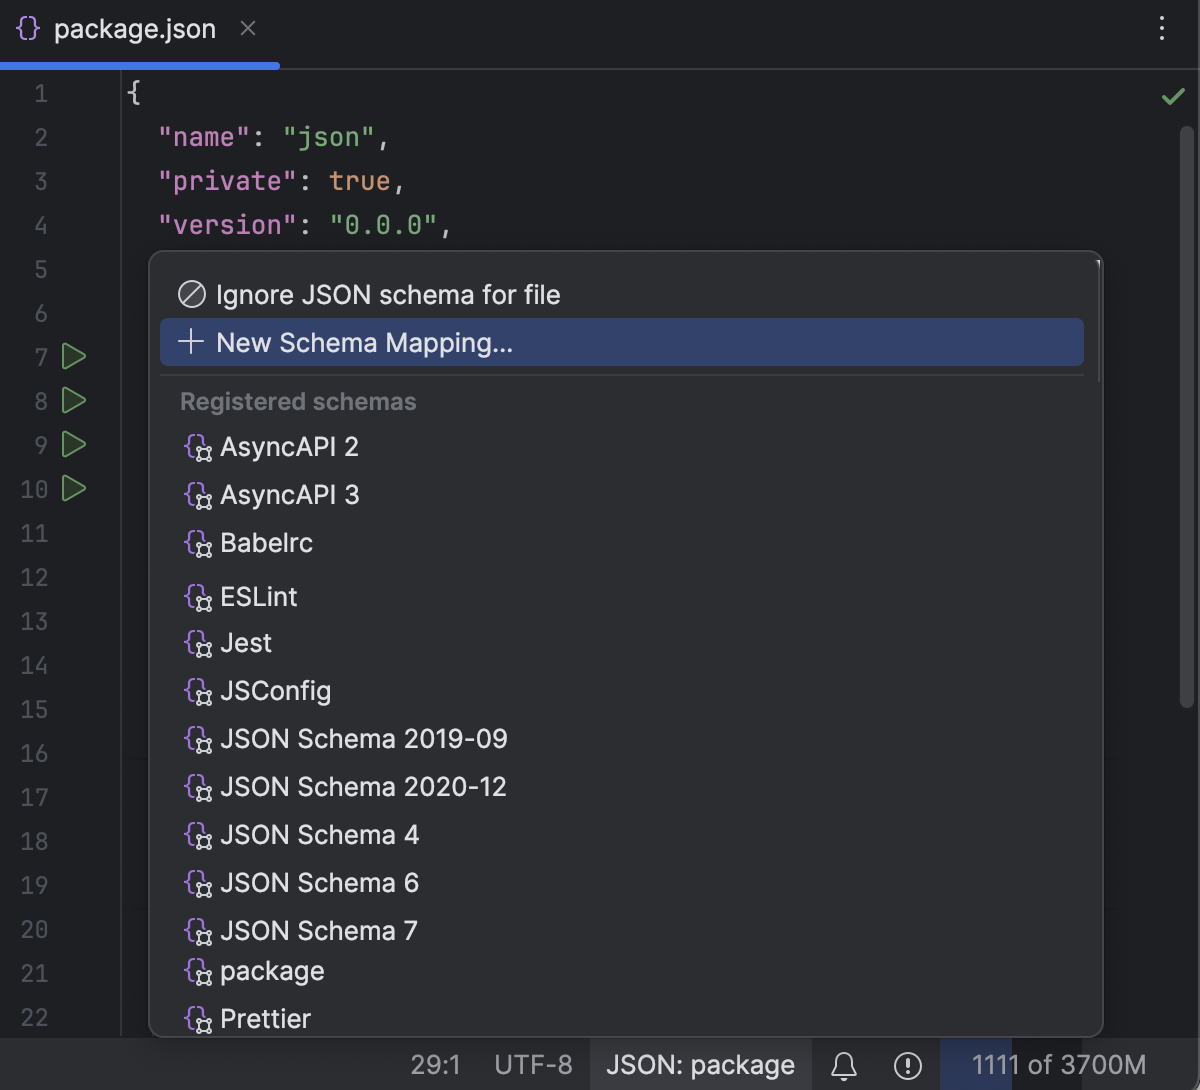The height and width of the screenshot is (1090, 1200).
Task: Click the 29:1 caret position widget
Action: click(436, 1064)
